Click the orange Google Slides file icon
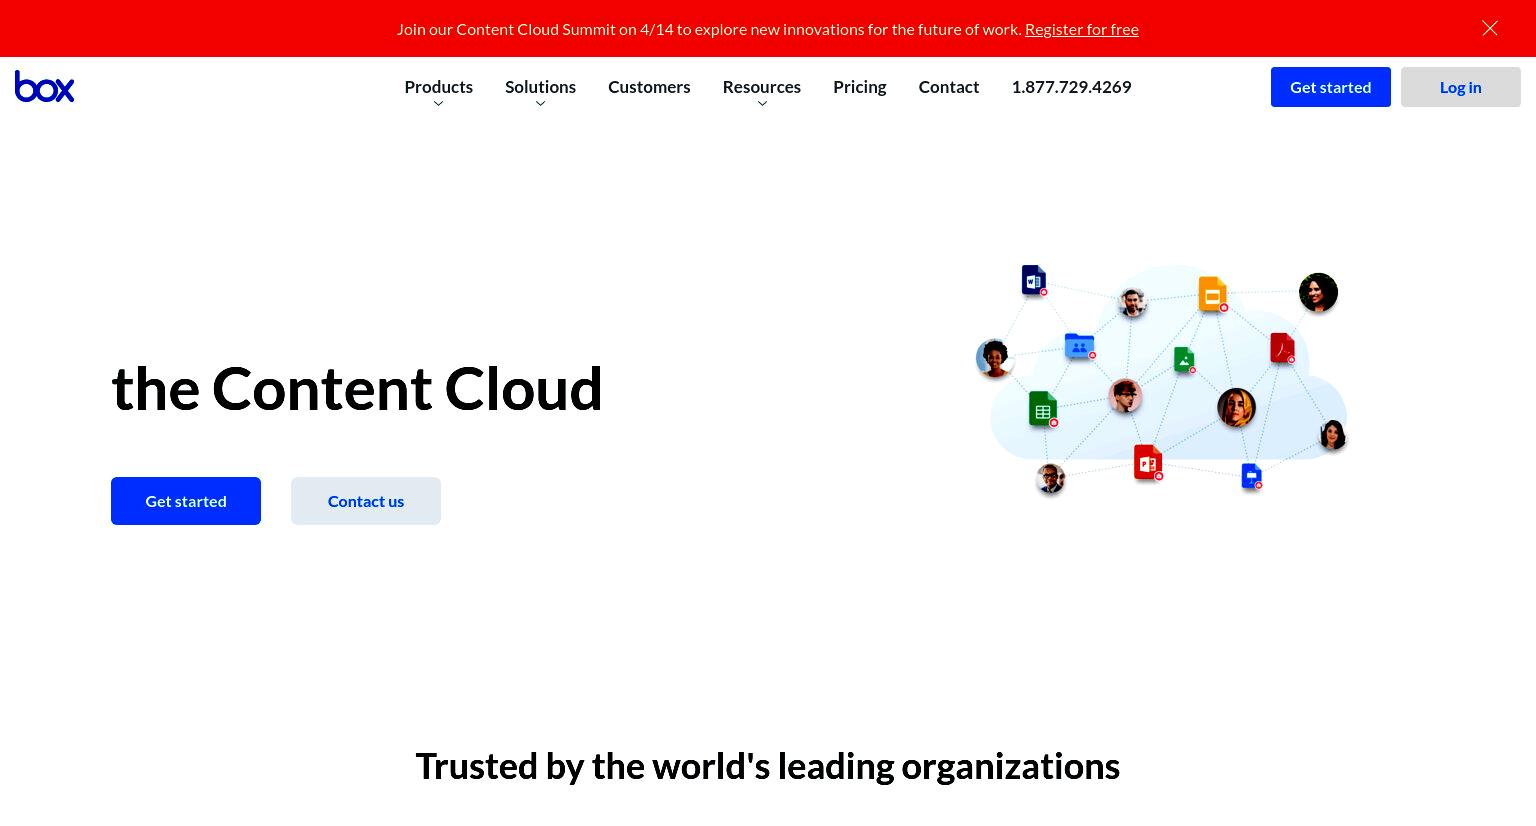This screenshot has height=826, width=1536. pos(1213,294)
